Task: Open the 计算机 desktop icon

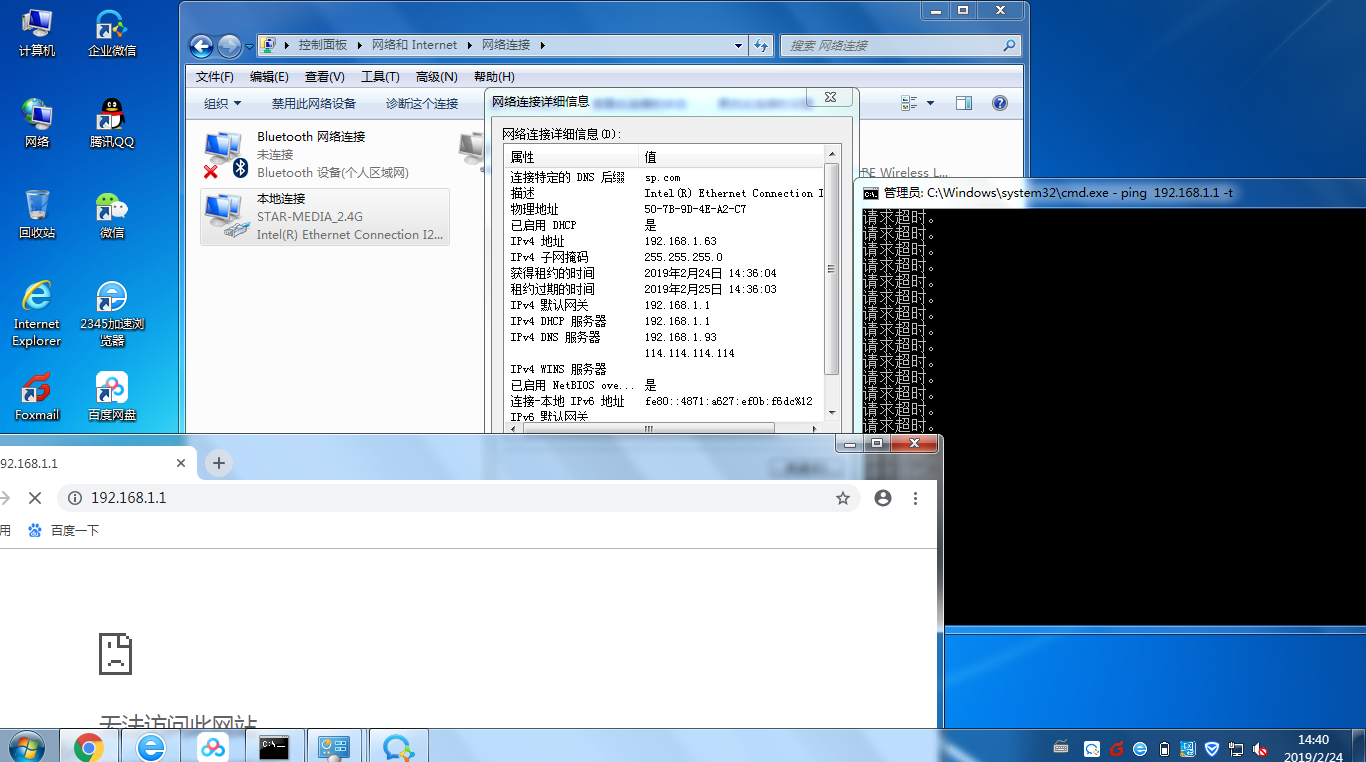Action: (37, 33)
